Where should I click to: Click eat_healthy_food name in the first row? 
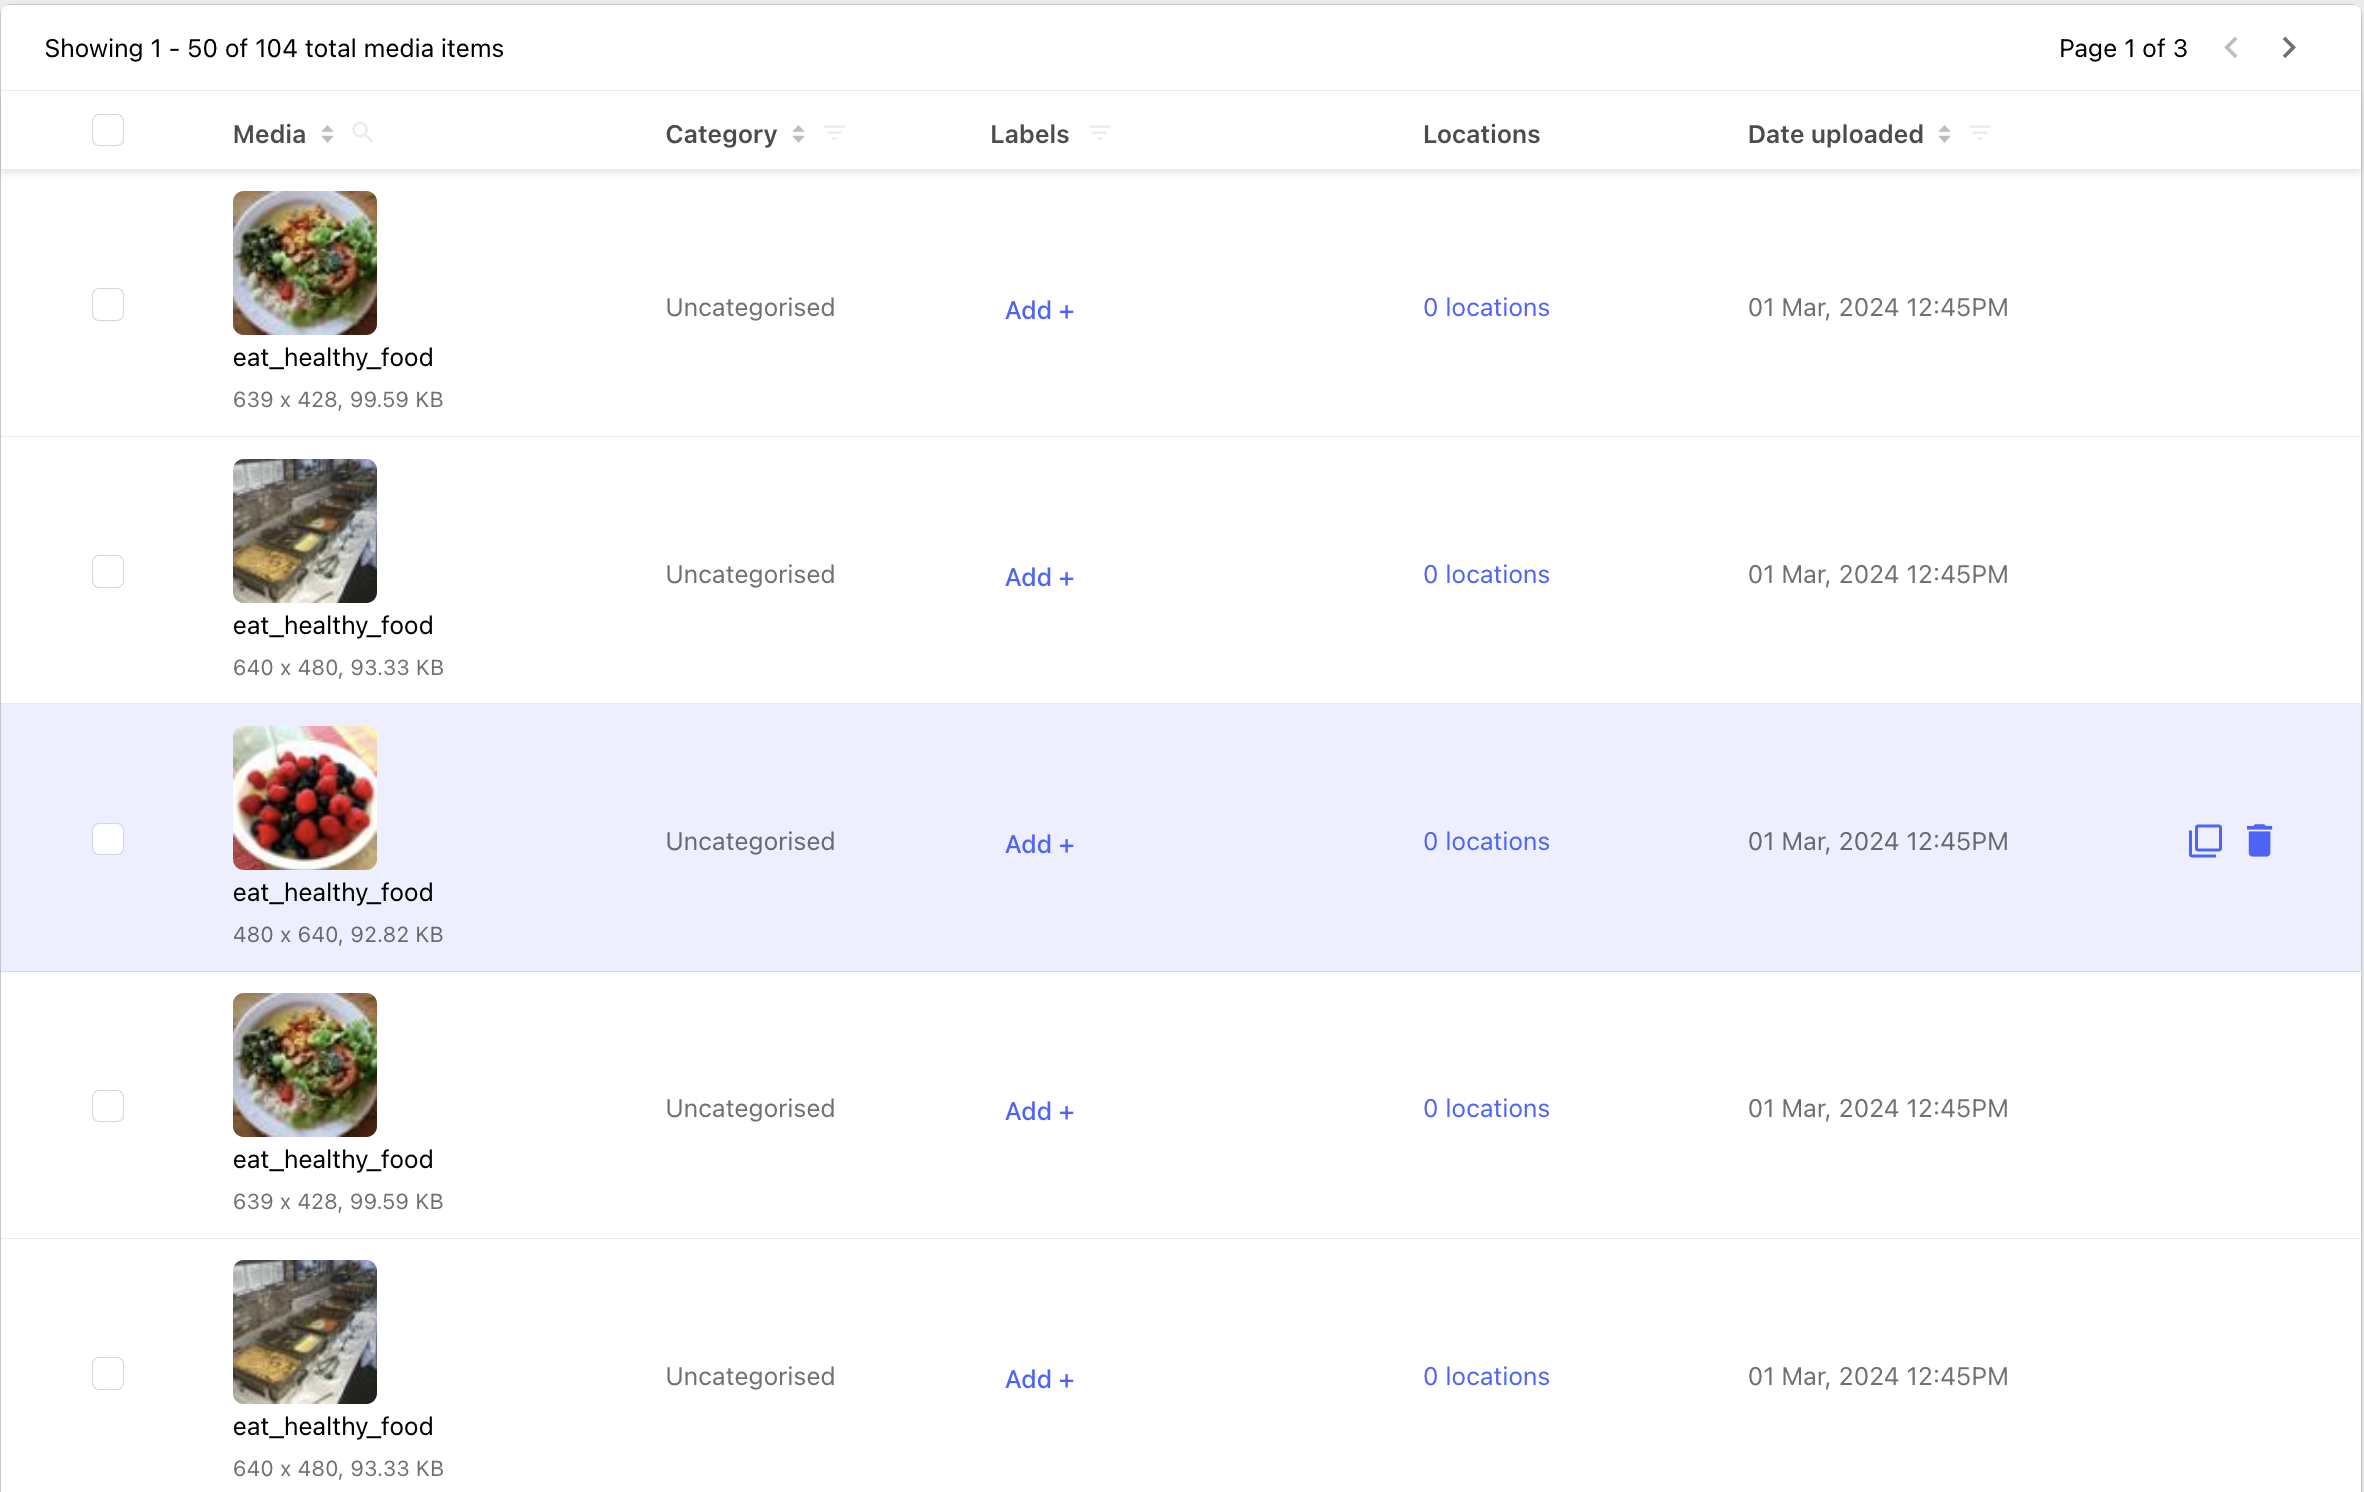tap(333, 357)
